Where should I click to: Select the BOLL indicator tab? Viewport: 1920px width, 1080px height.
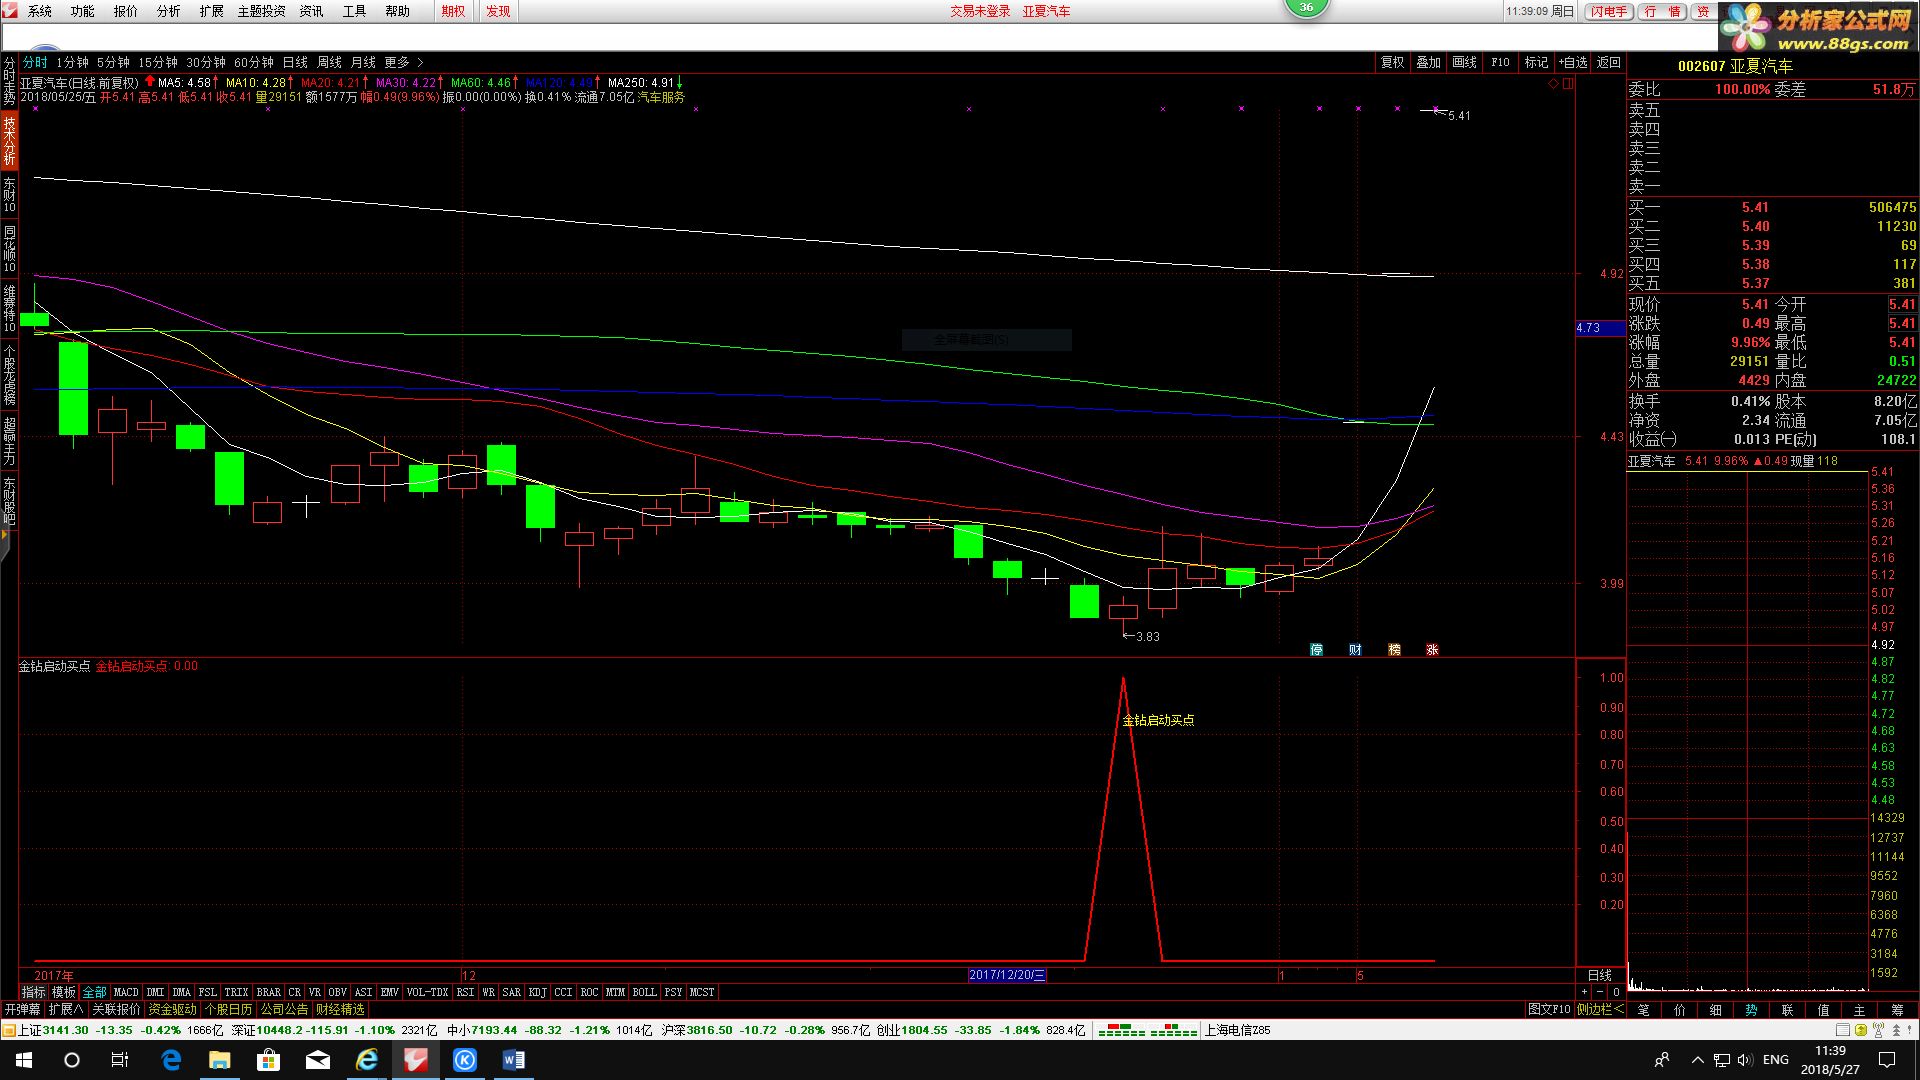click(x=644, y=992)
